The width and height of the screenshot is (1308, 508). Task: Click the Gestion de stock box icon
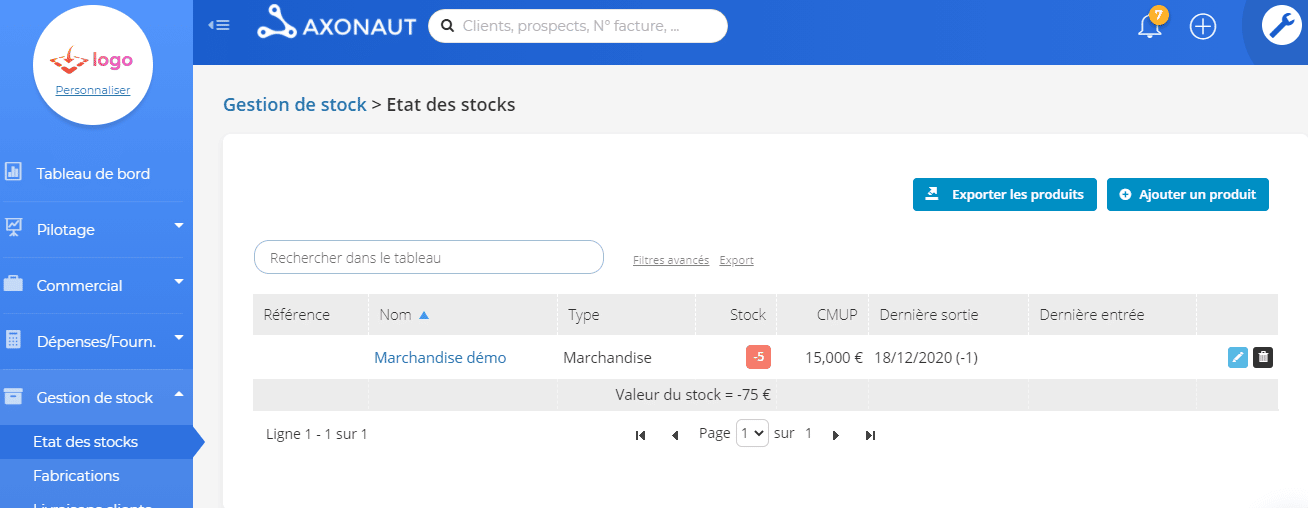tap(13, 396)
